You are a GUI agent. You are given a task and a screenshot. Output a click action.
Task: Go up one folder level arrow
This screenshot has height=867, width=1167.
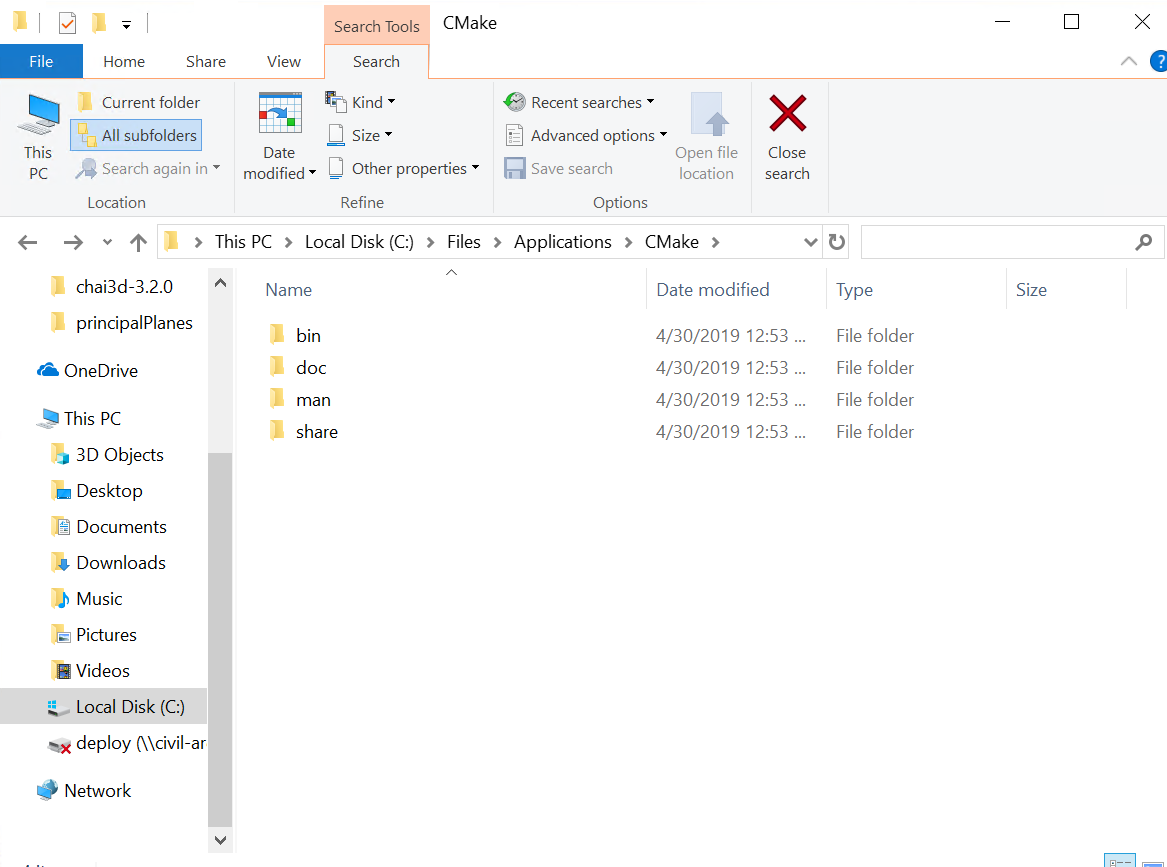pyautogui.click(x=138, y=242)
